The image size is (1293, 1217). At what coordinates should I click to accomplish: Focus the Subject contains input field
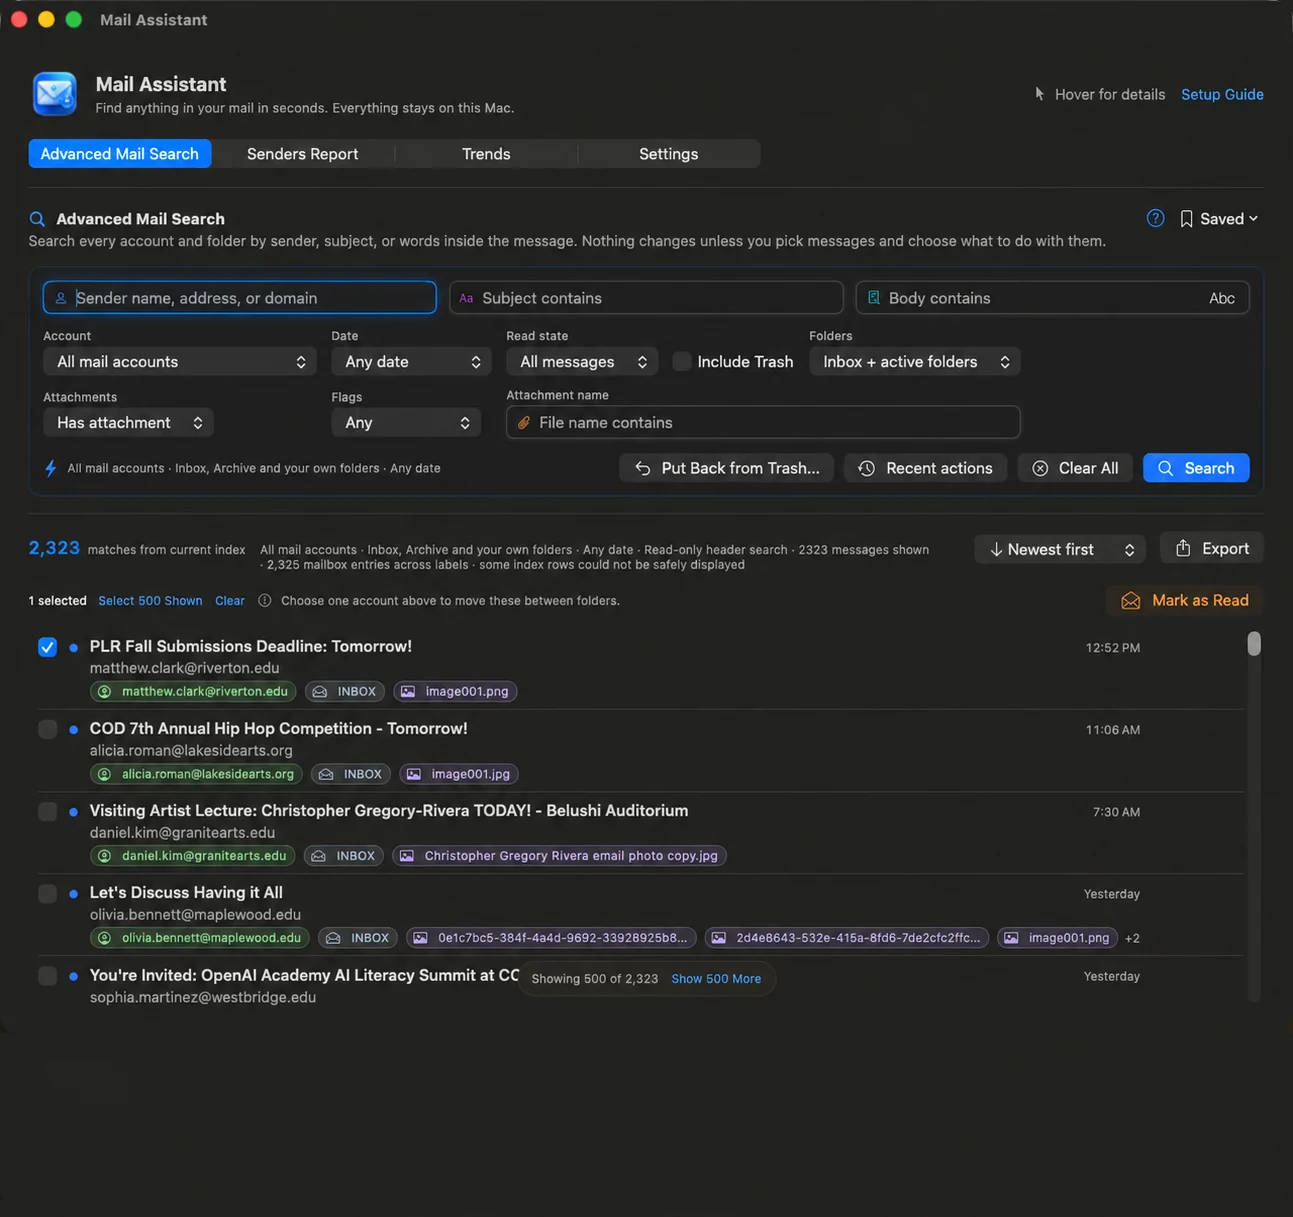(646, 298)
